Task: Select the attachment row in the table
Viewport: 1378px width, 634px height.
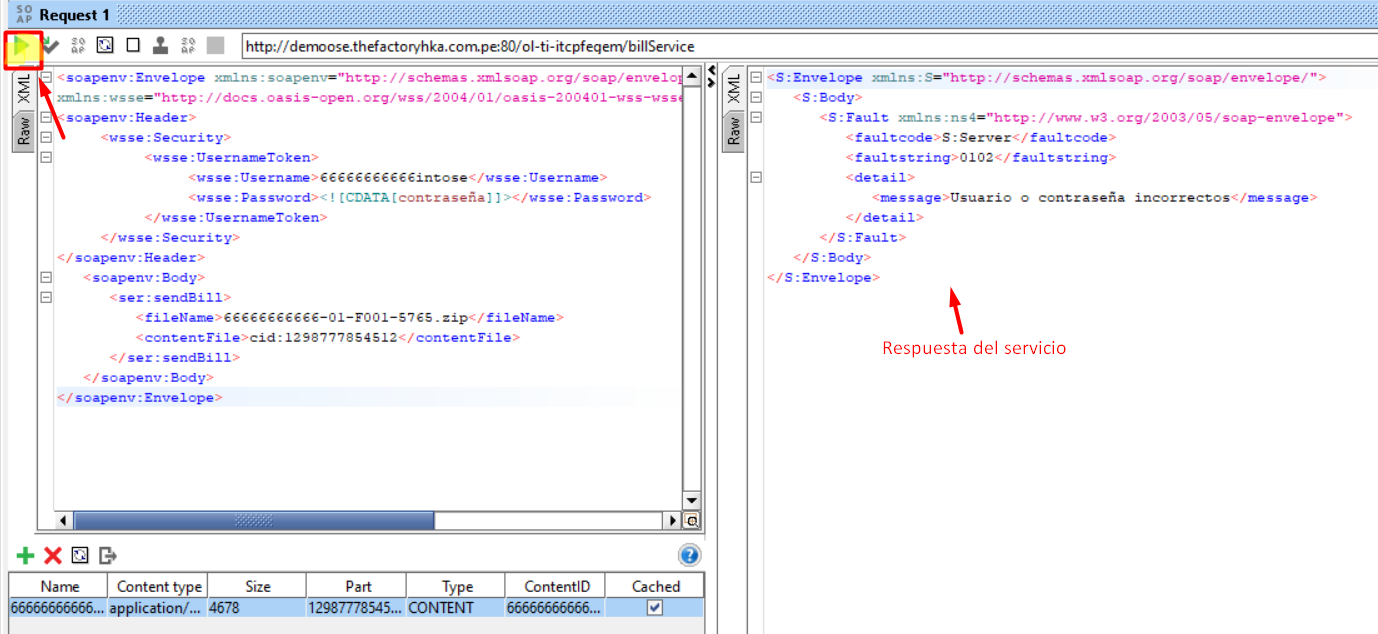Action: [x=300, y=607]
